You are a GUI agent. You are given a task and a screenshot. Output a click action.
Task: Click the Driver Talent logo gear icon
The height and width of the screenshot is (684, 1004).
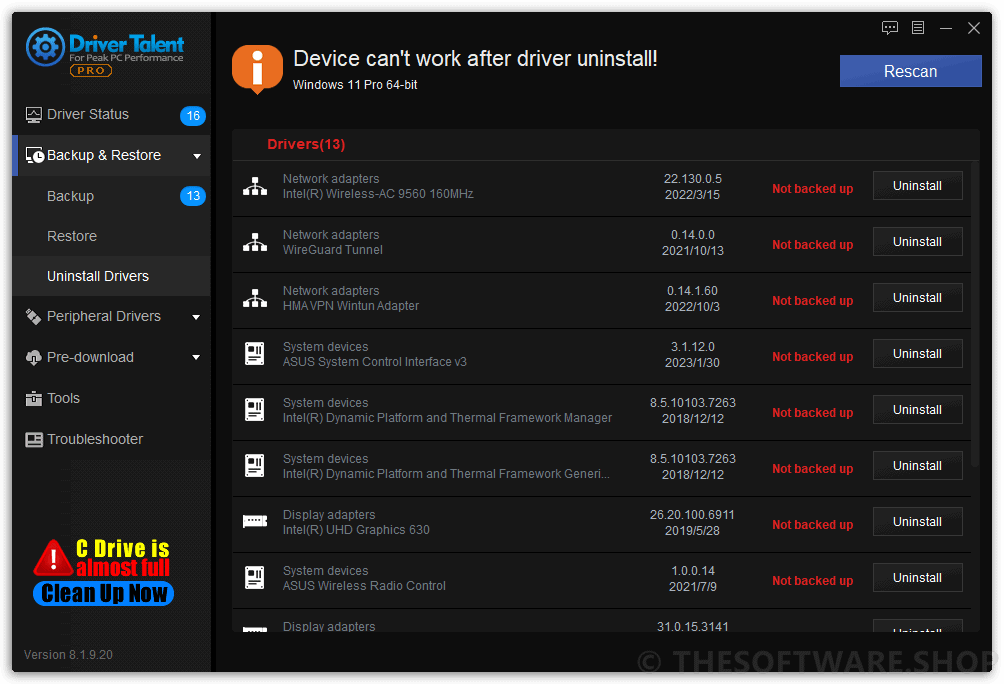point(45,47)
